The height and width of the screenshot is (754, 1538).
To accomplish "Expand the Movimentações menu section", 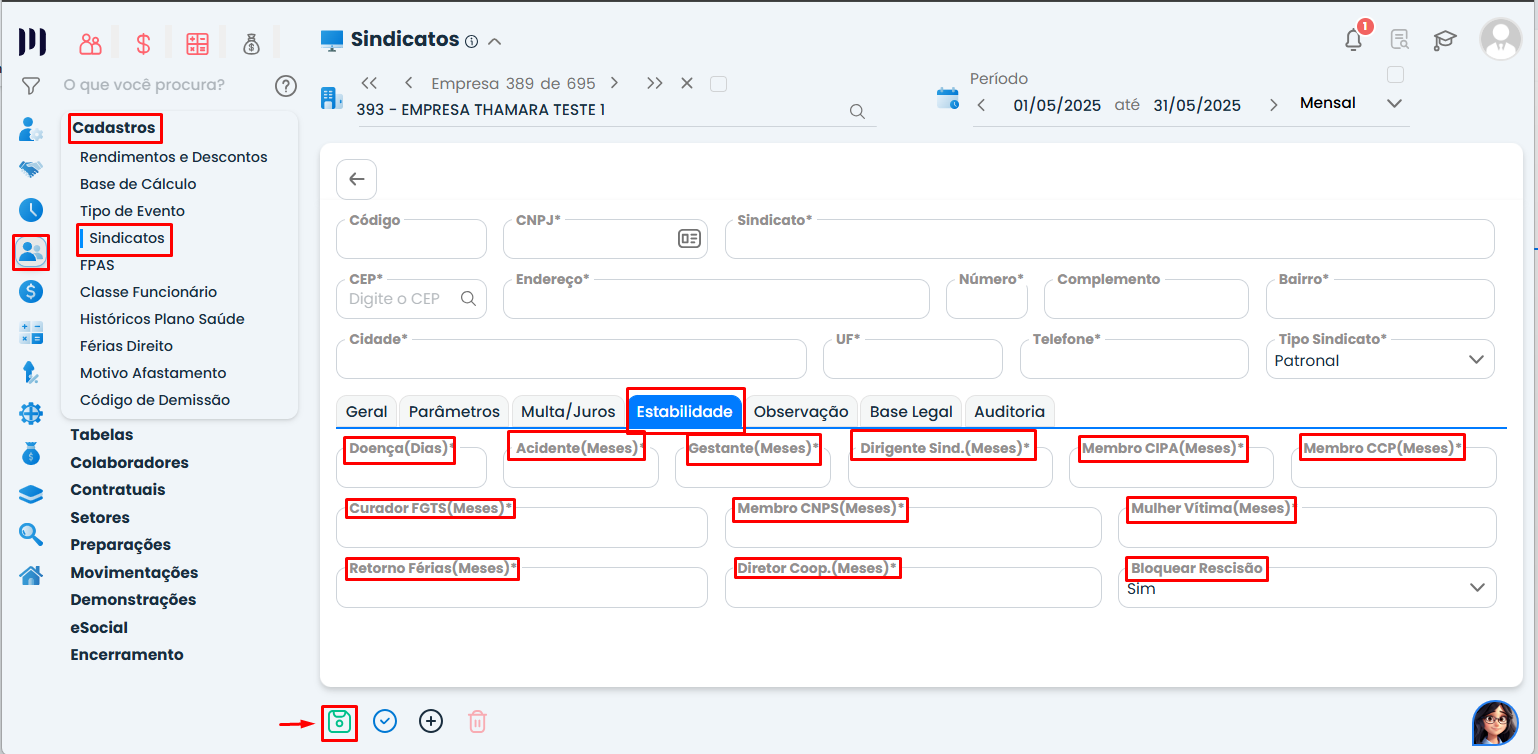I will click(x=134, y=573).
